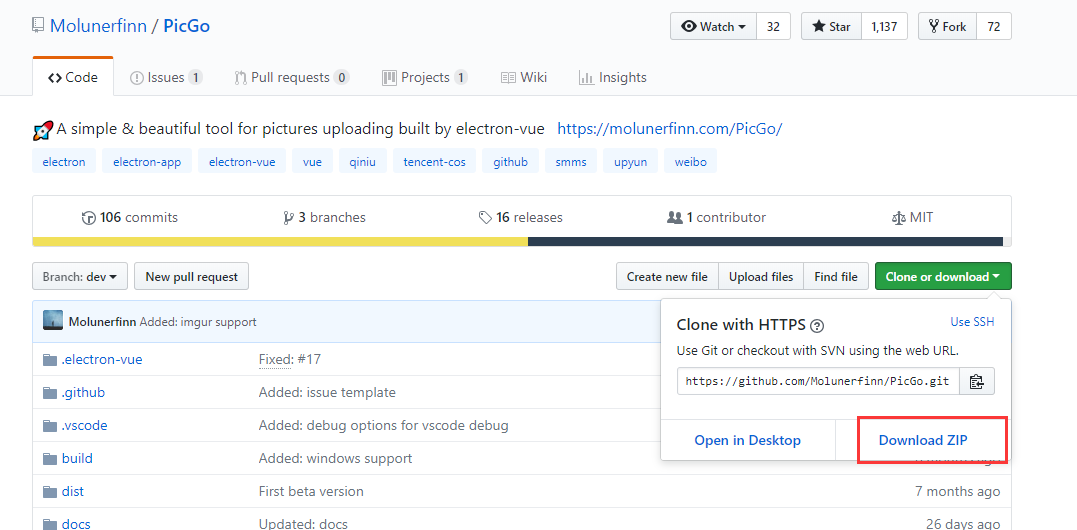This screenshot has height=530, width=1077.
Task: Star the PicGo repository
Action: point(831,27)
